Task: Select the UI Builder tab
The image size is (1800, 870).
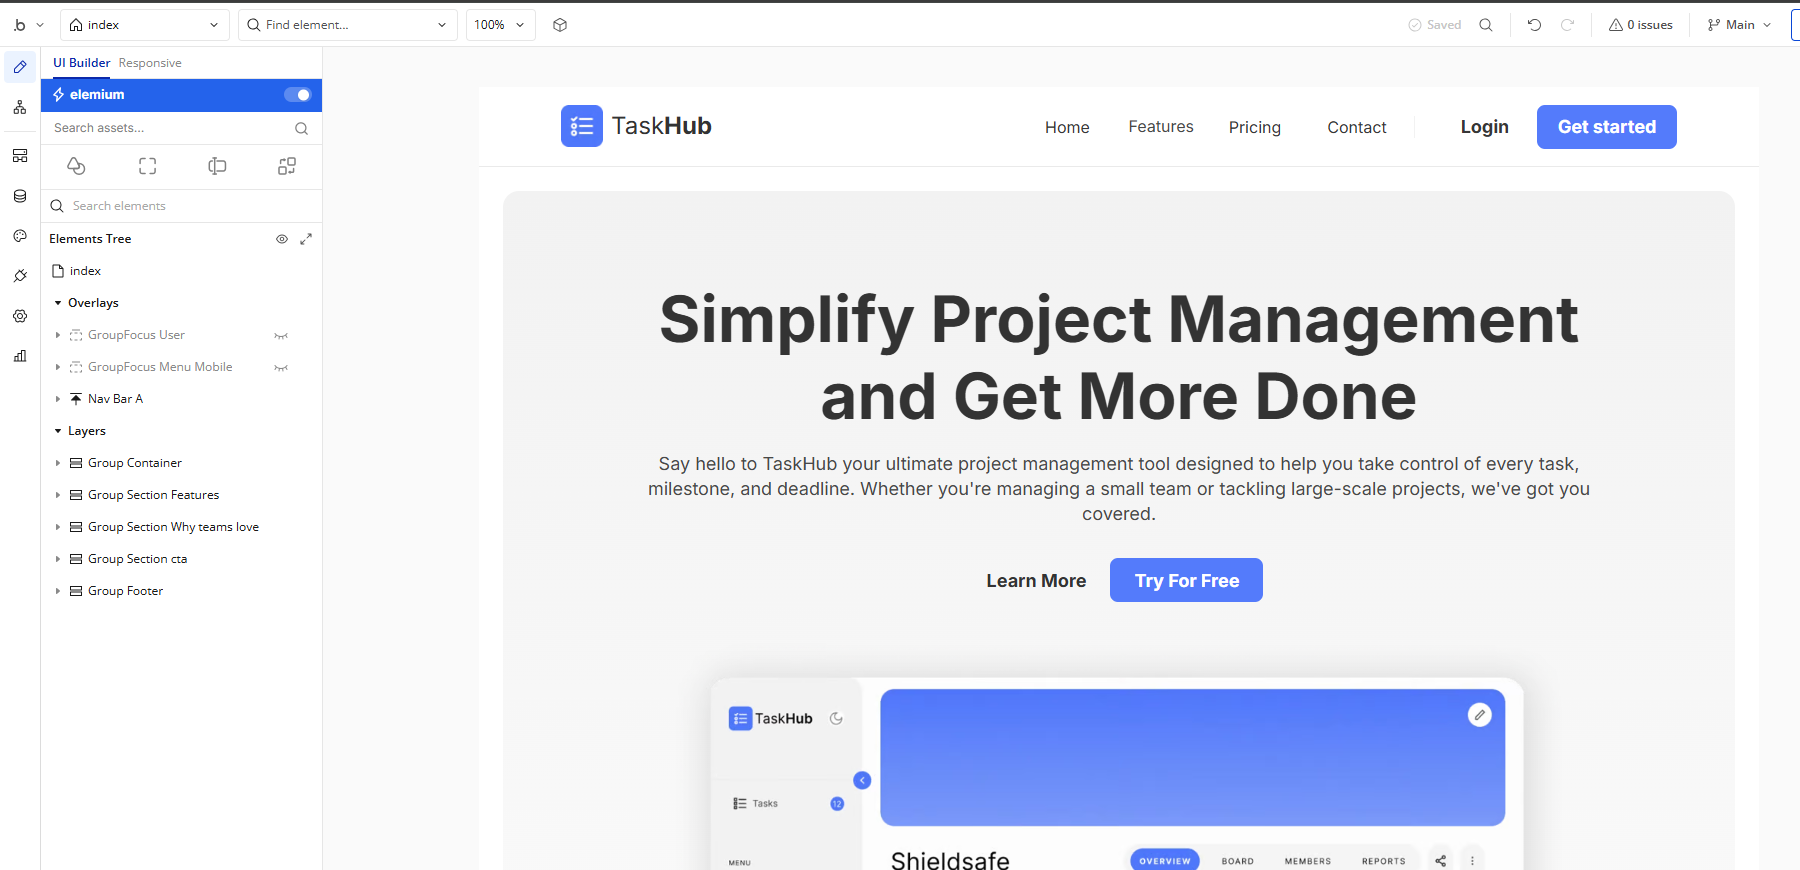Action: click(81, 63)
